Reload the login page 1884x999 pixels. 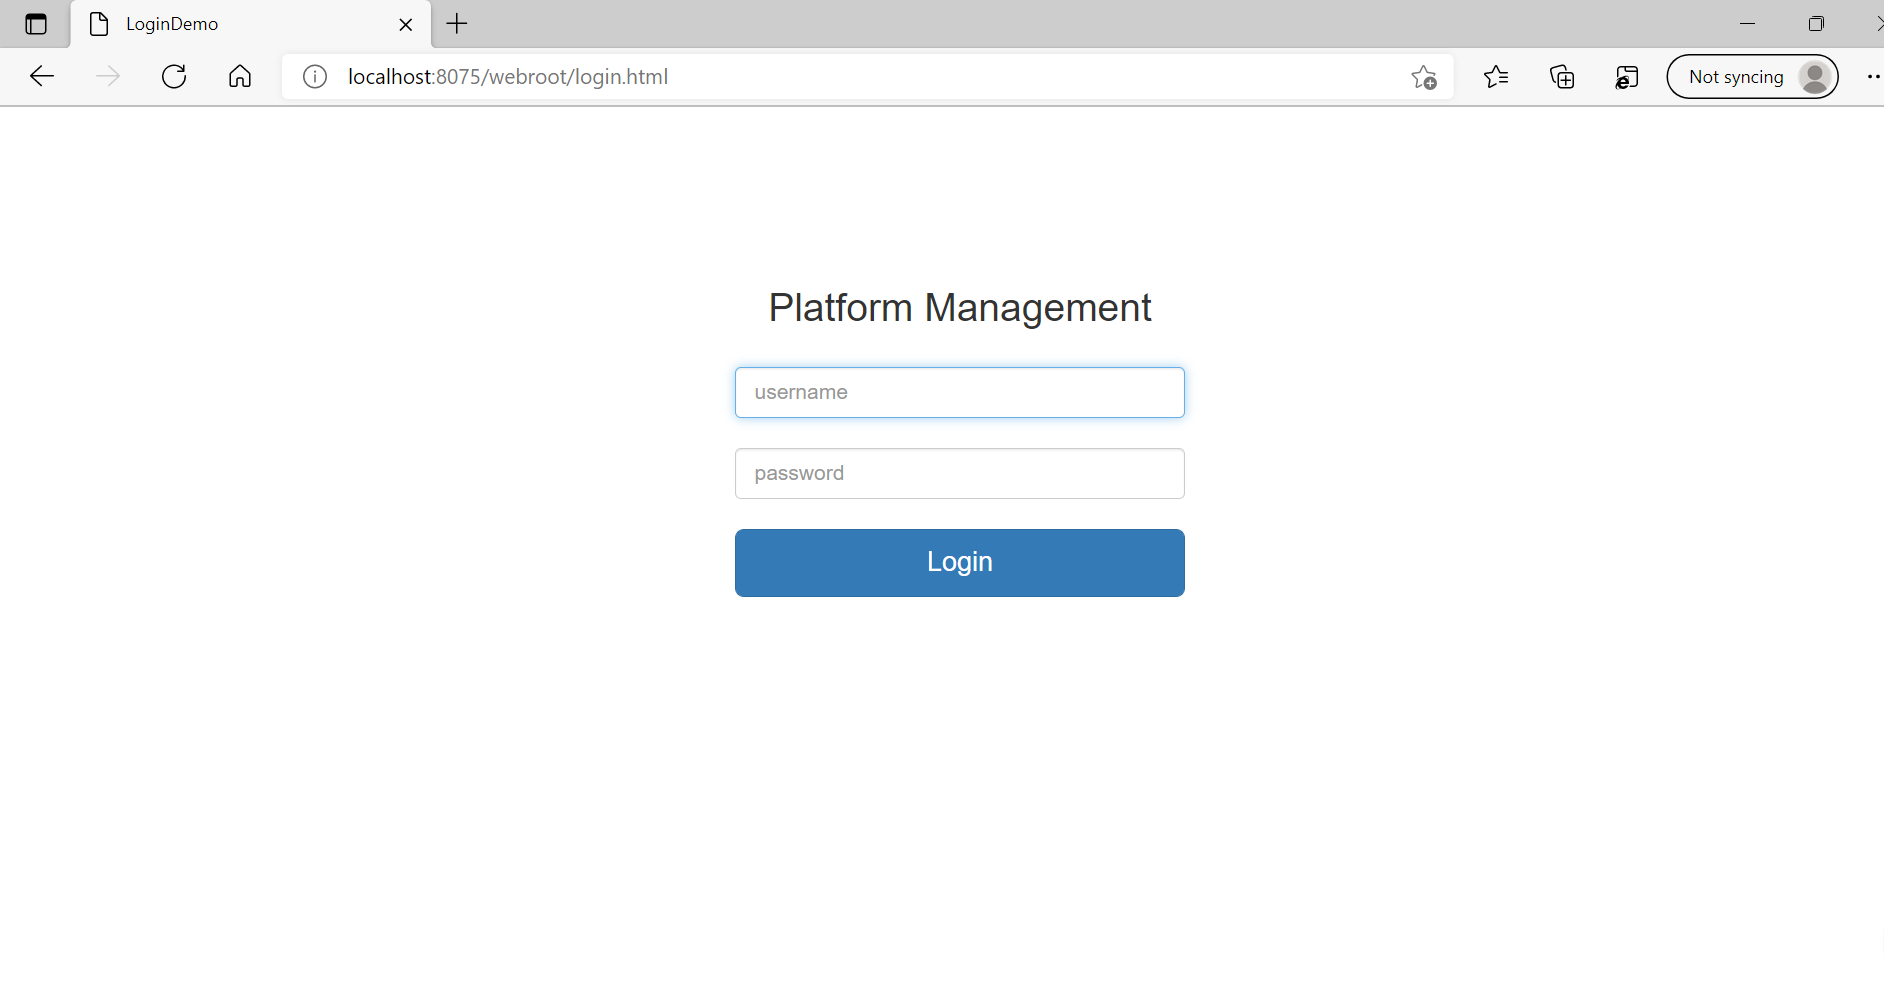(174, 76)
